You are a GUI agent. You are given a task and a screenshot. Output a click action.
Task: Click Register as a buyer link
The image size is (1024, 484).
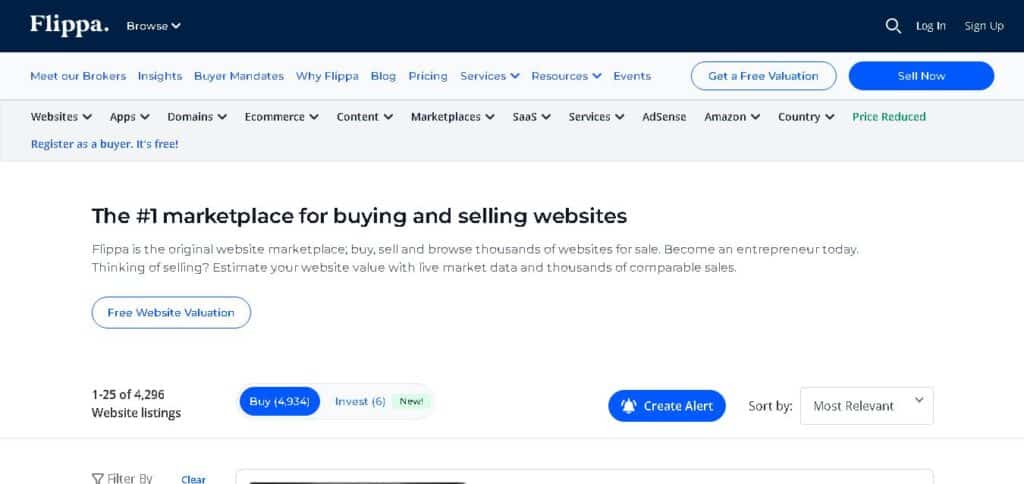104,144
